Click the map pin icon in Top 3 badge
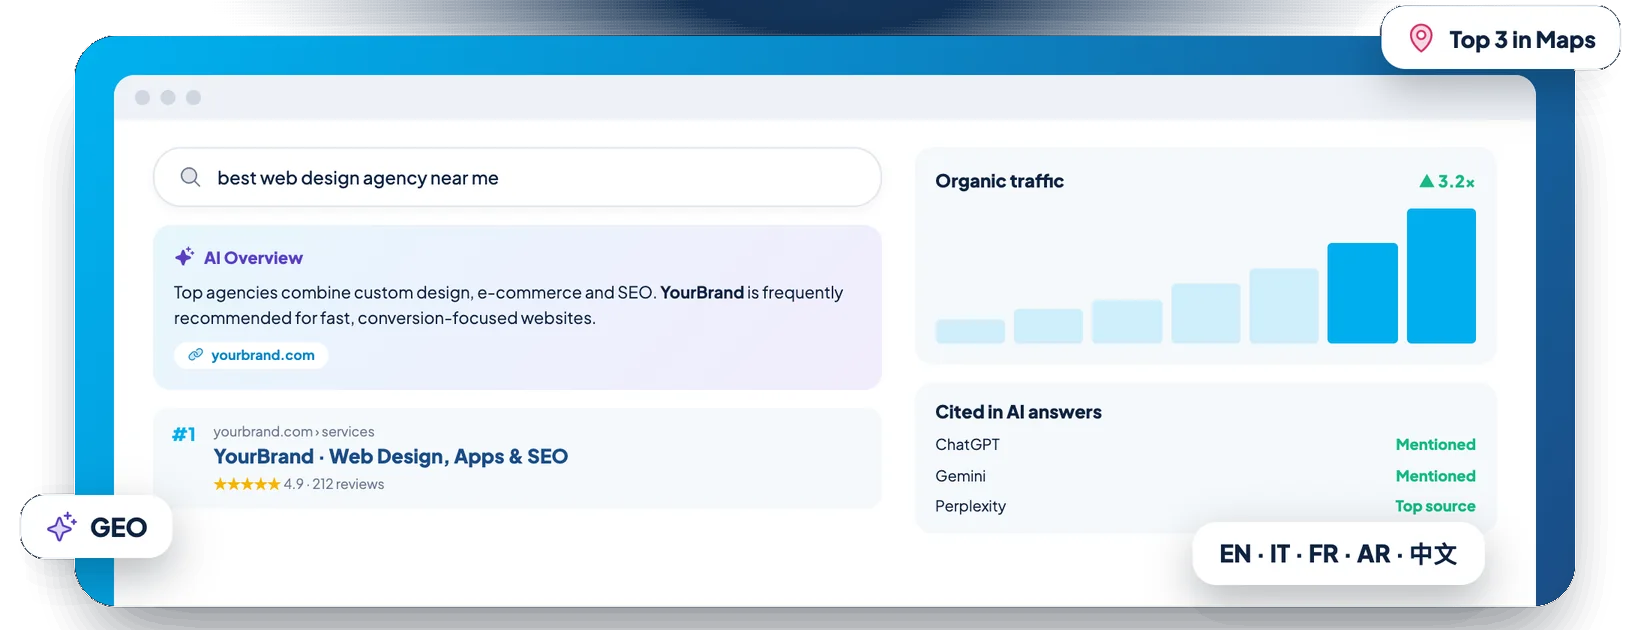The width and height of the screenshot is (1650, 630). [1421, 39]
